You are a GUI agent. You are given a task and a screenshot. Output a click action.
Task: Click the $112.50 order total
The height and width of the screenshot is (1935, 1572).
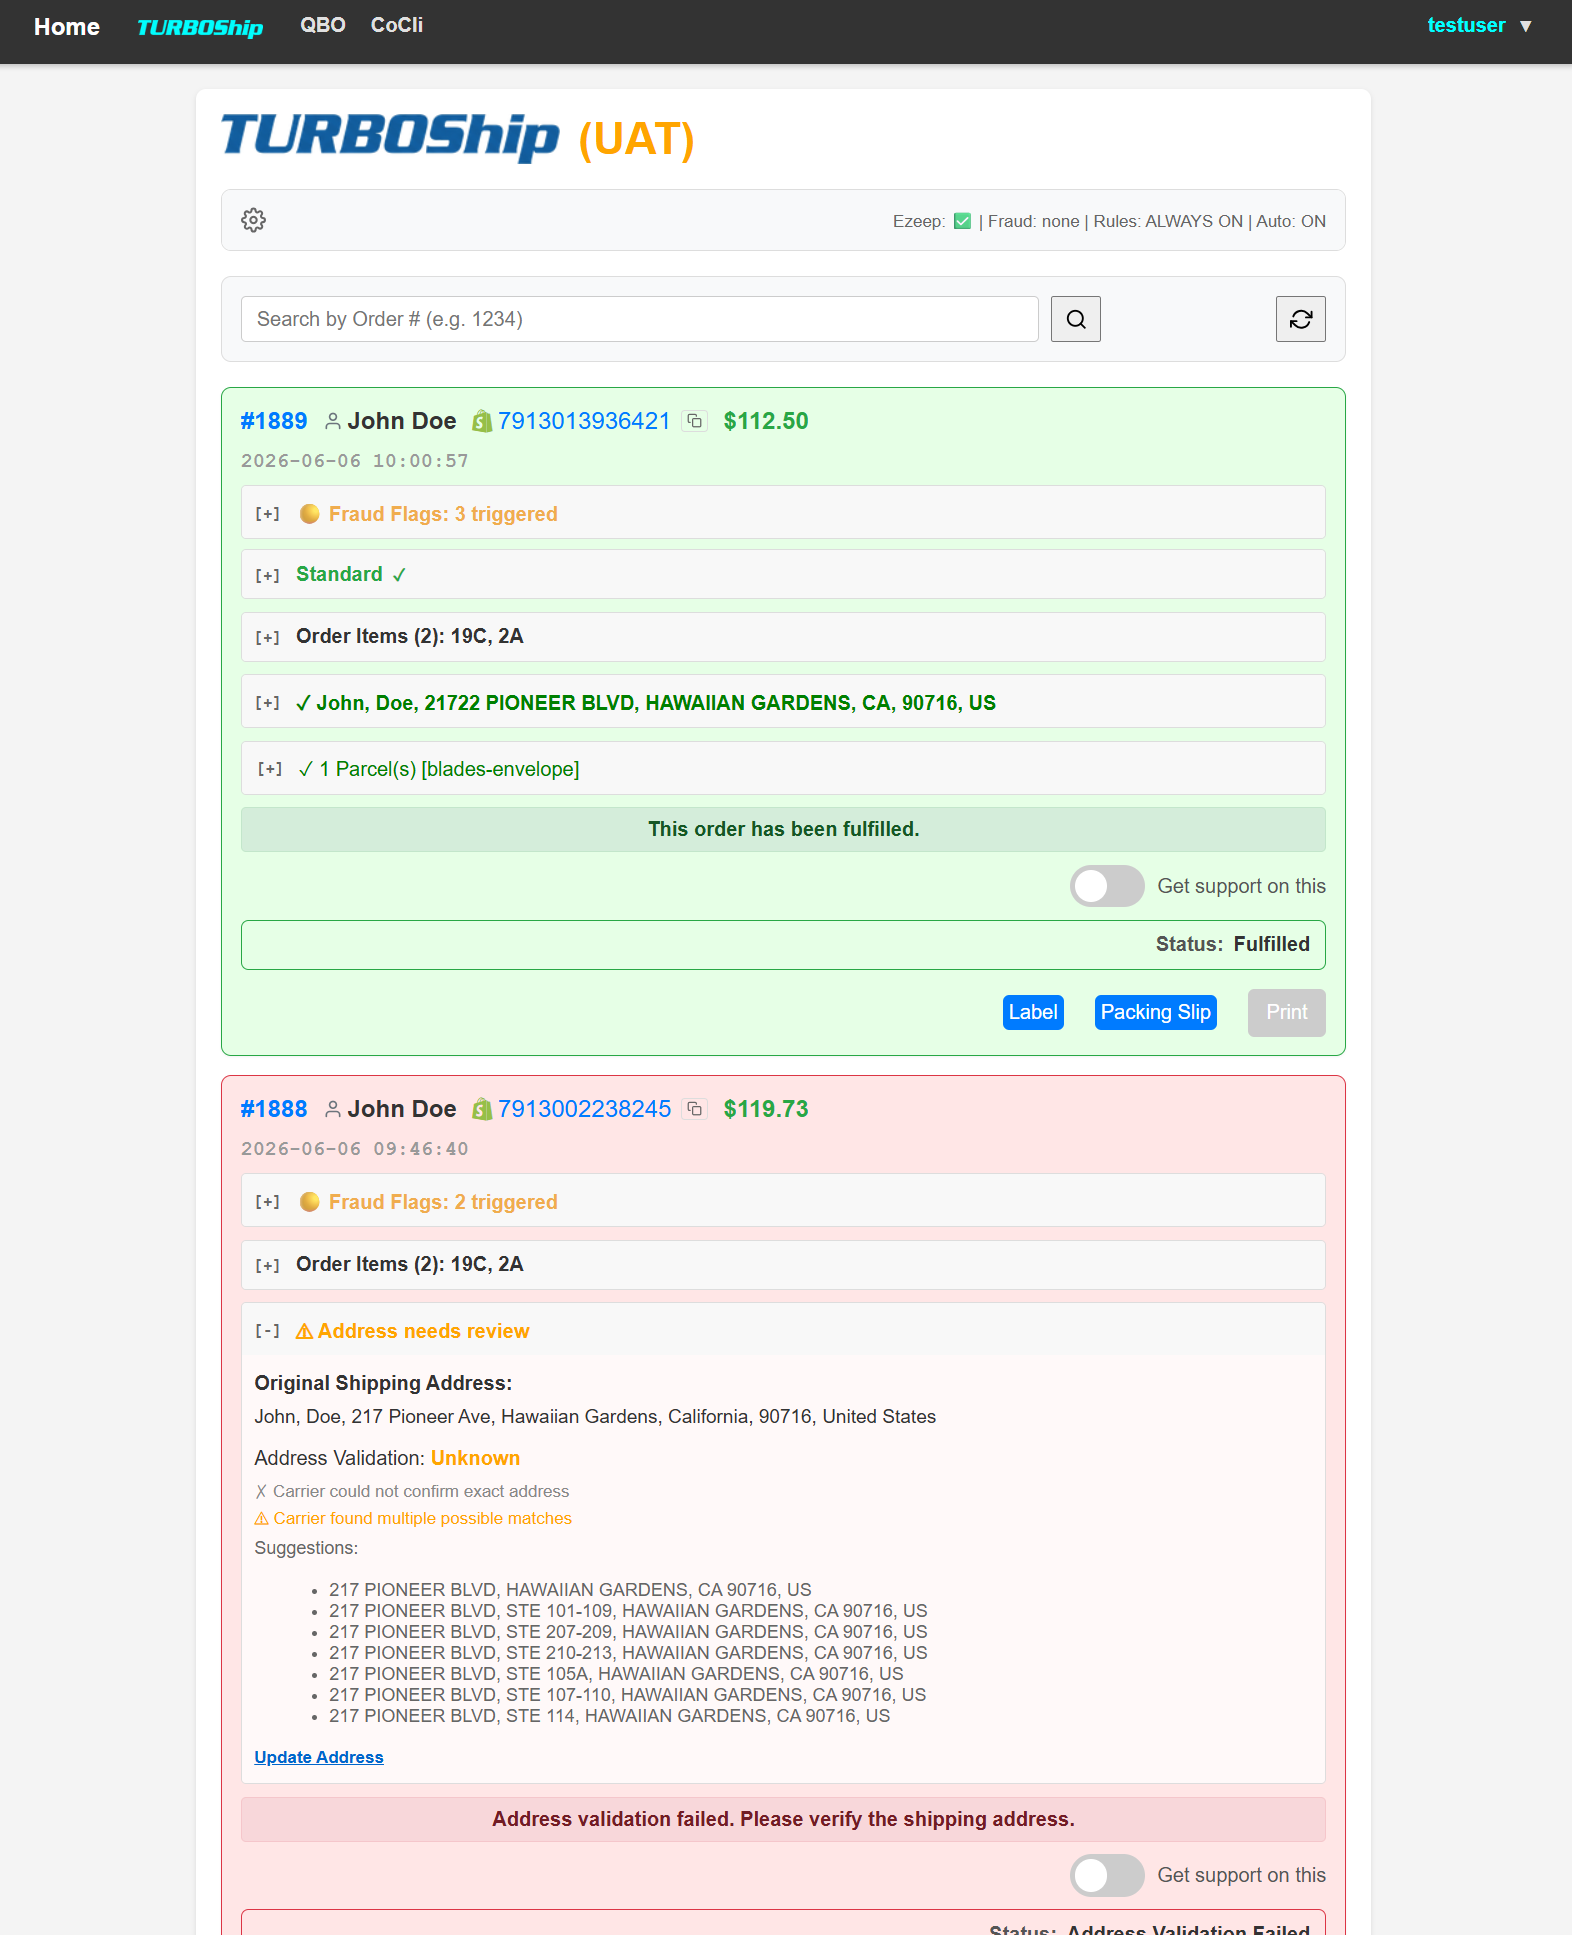[x=766, y=421]
